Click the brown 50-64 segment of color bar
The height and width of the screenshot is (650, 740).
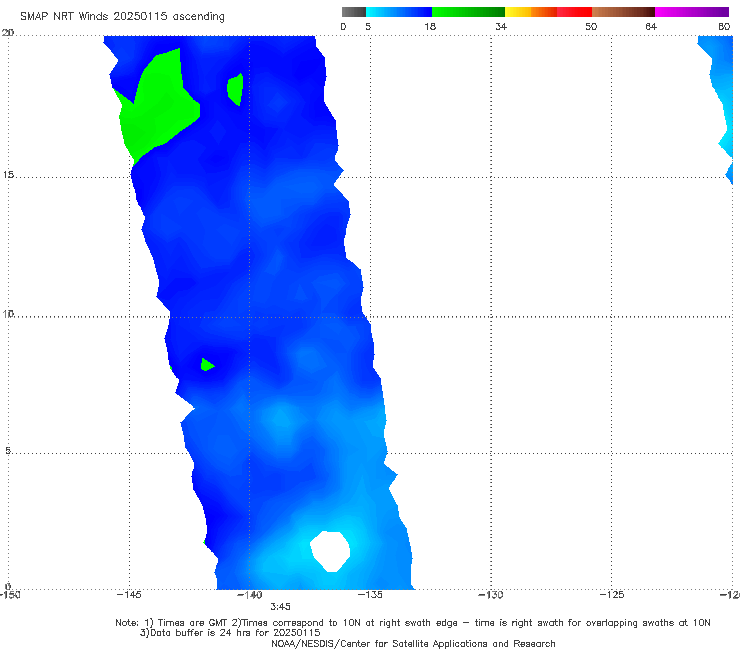623,12
